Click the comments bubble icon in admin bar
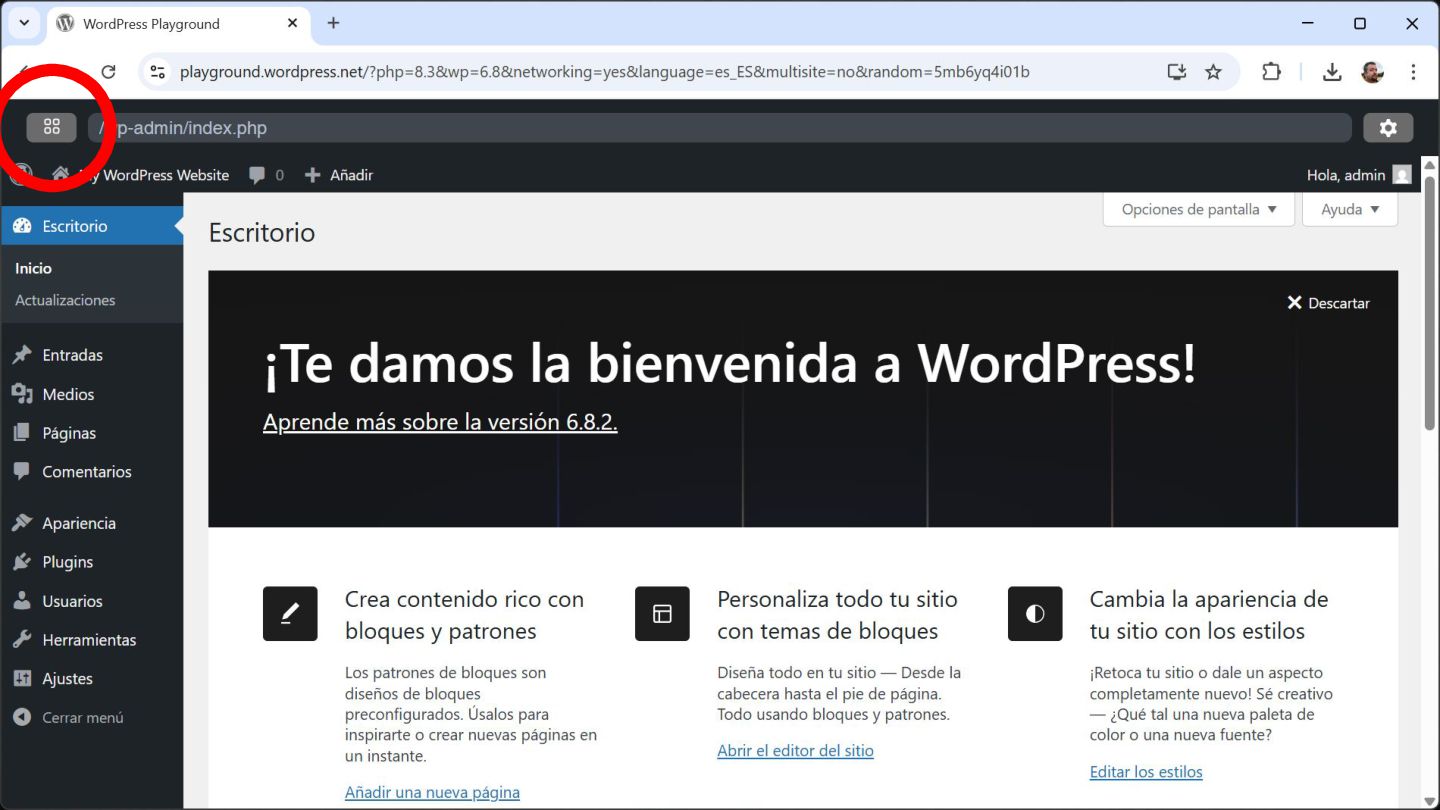Viewport: 1440px width, 810px height. tap(257, 175)
